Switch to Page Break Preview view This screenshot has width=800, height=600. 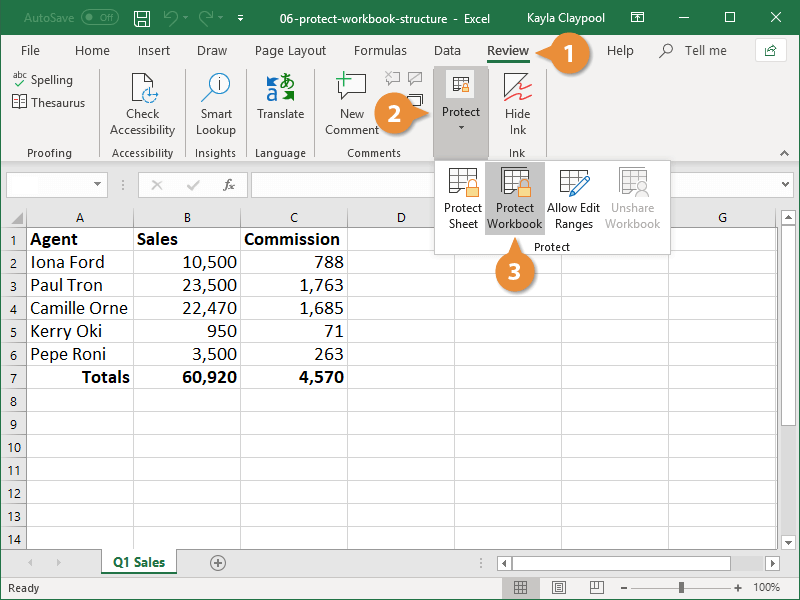(x=596, y=588)
